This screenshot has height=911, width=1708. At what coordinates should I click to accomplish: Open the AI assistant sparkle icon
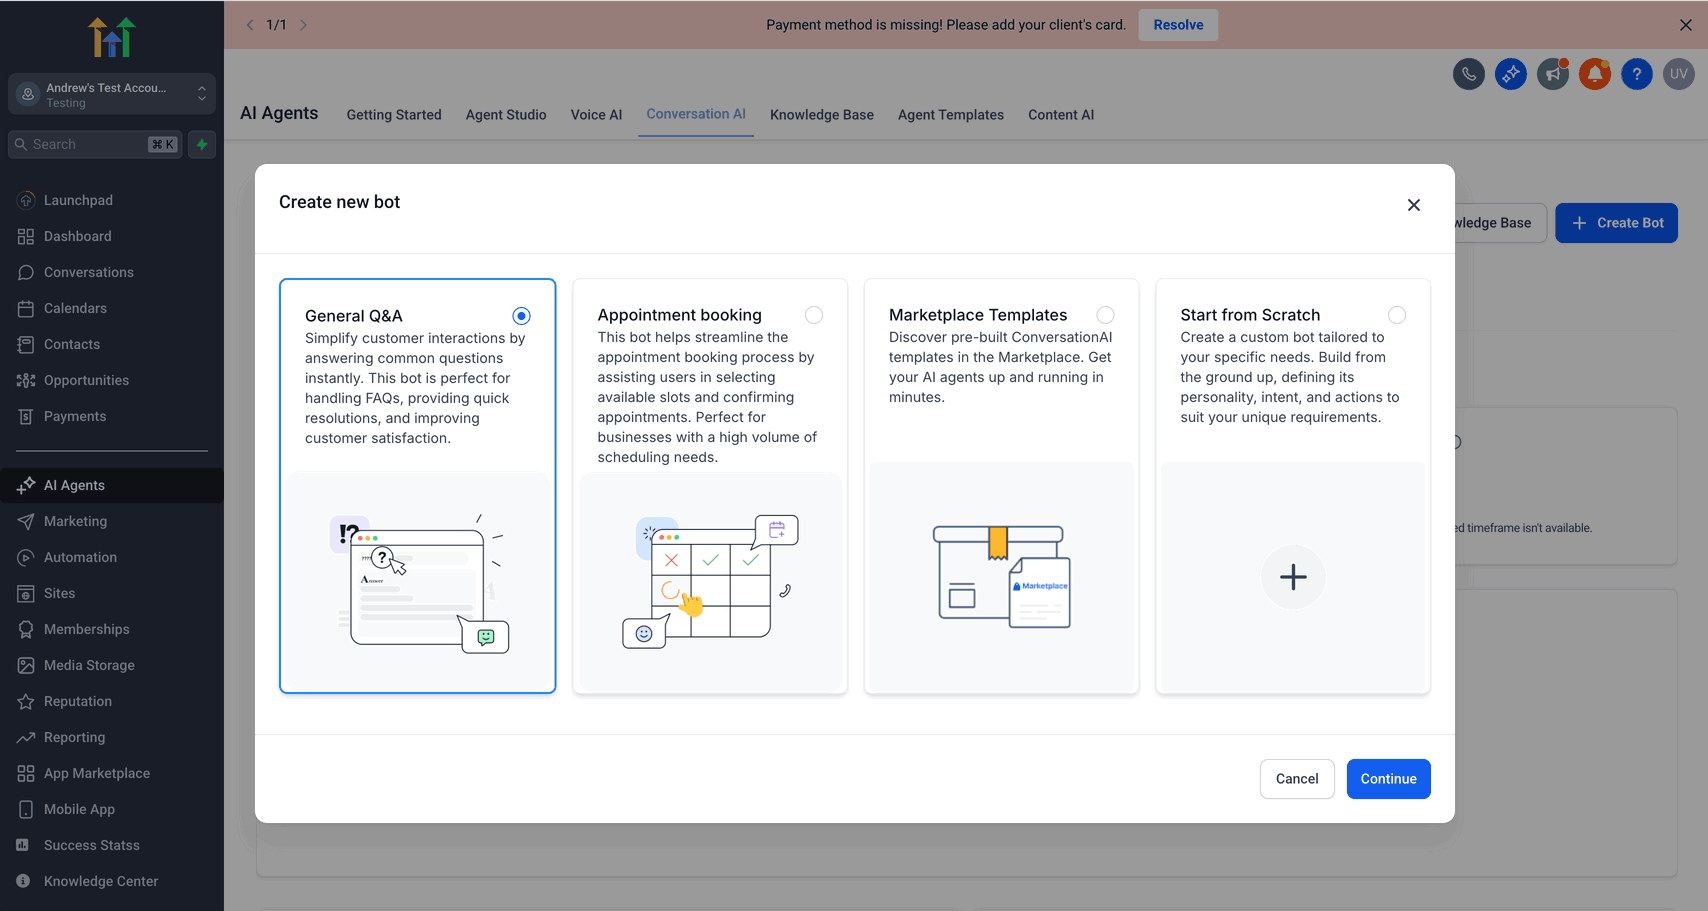(1510, 74)
